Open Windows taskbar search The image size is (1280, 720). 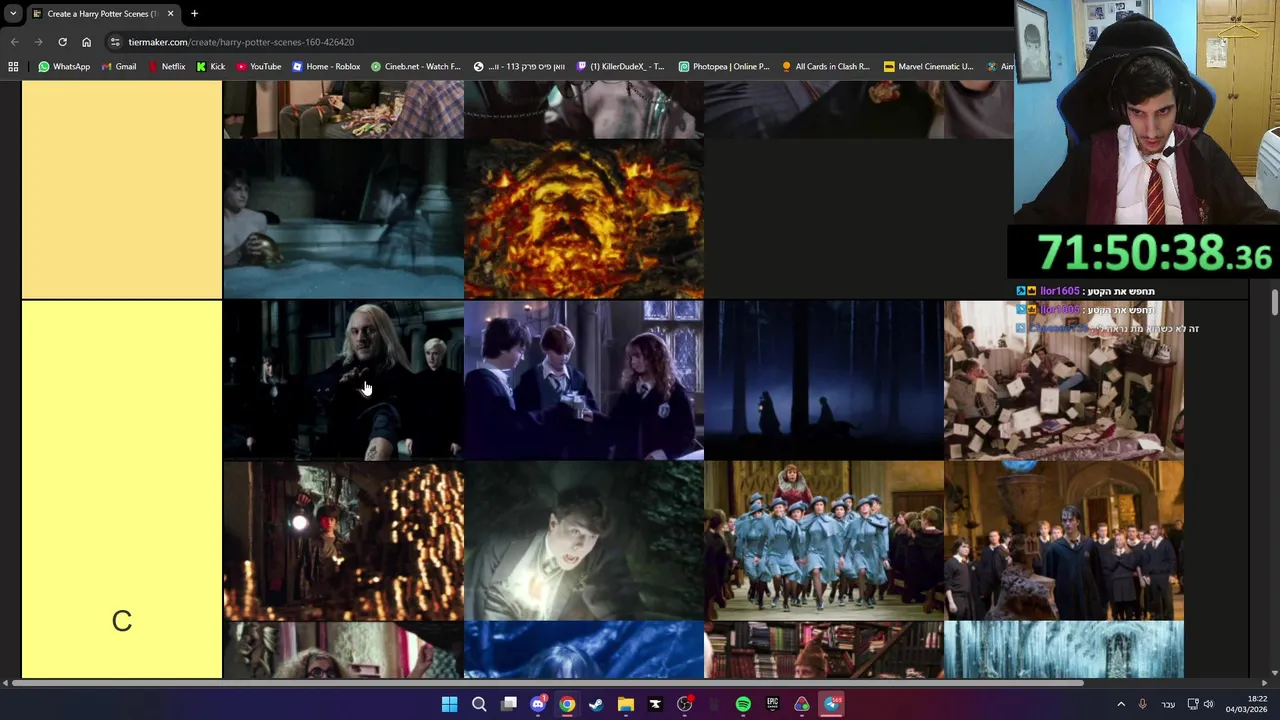coord(479,705)
